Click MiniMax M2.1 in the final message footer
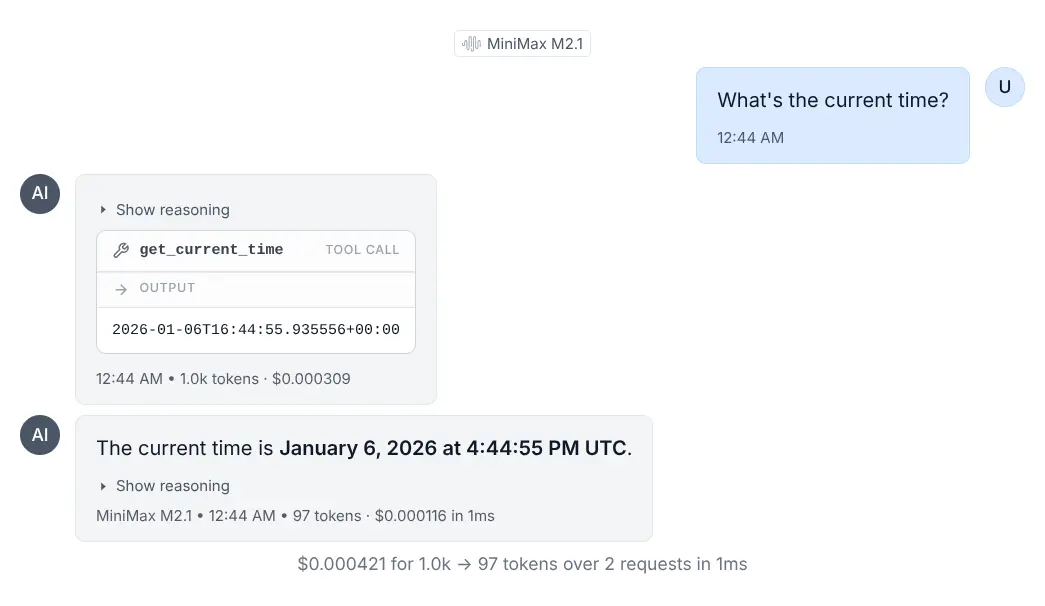This screenshot has height=606, width=1045. coord(143,516)
